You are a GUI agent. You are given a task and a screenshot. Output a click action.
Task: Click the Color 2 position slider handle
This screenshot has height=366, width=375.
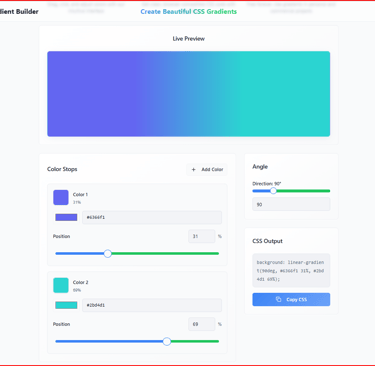click(x=167, y=341)
